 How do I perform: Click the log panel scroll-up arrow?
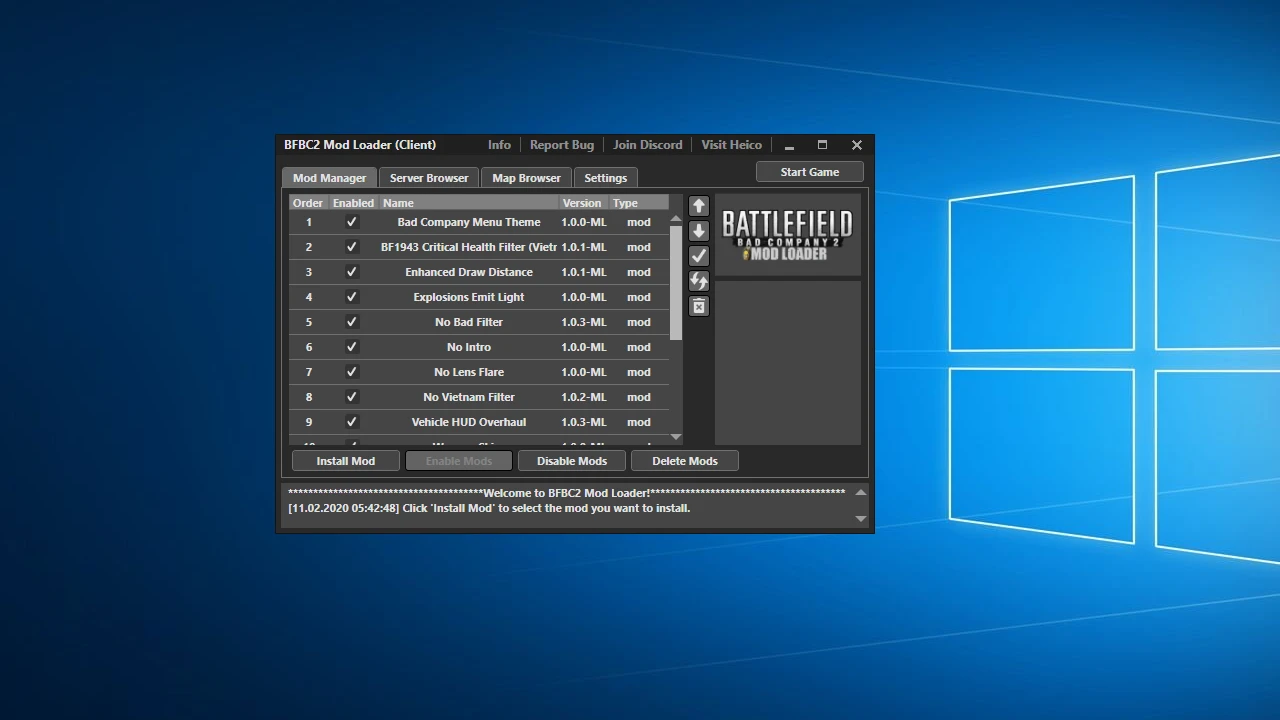(861, 493)
